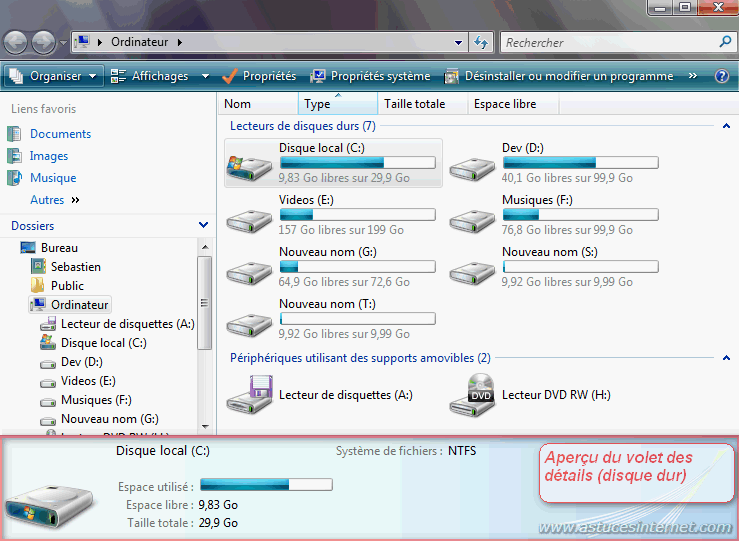Click the Images favorite link icon
The width and height of the screenshot is (739, 541).
(14, 156)
